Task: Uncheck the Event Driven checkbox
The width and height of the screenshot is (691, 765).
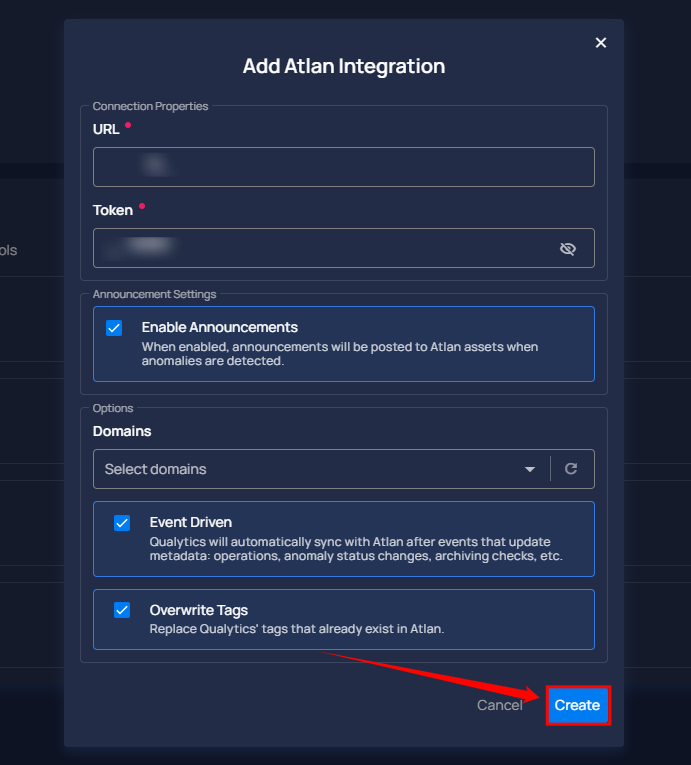Action: tap(122, 523)
